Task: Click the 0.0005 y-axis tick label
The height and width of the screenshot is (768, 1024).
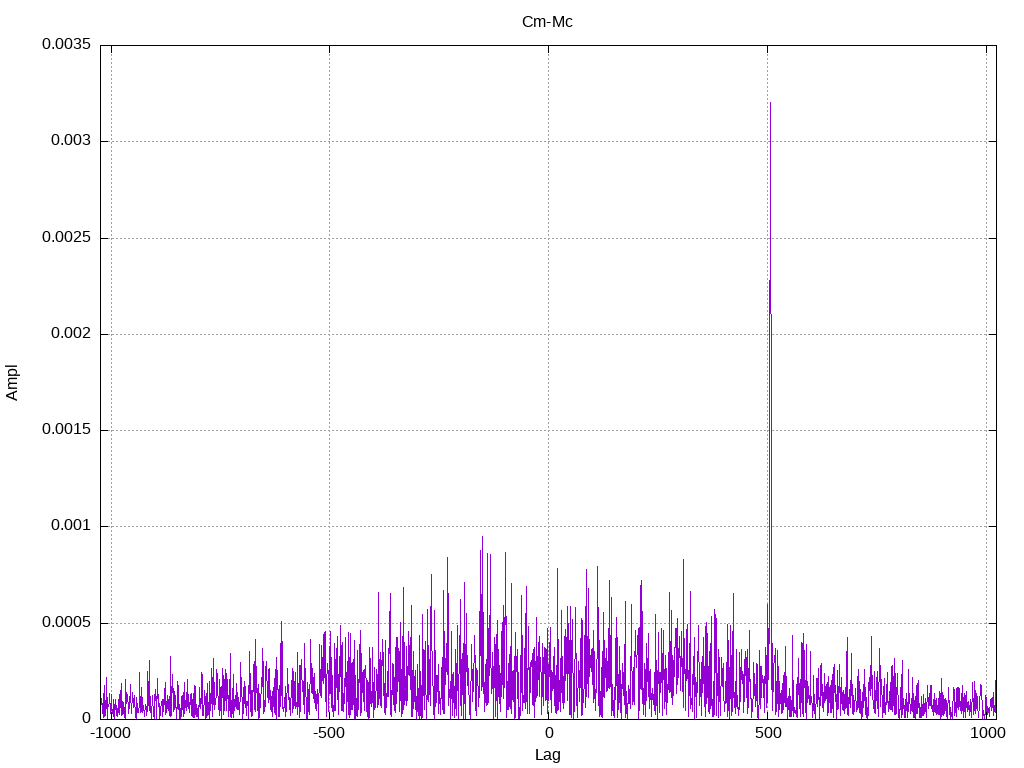Action: pos(66,623)
